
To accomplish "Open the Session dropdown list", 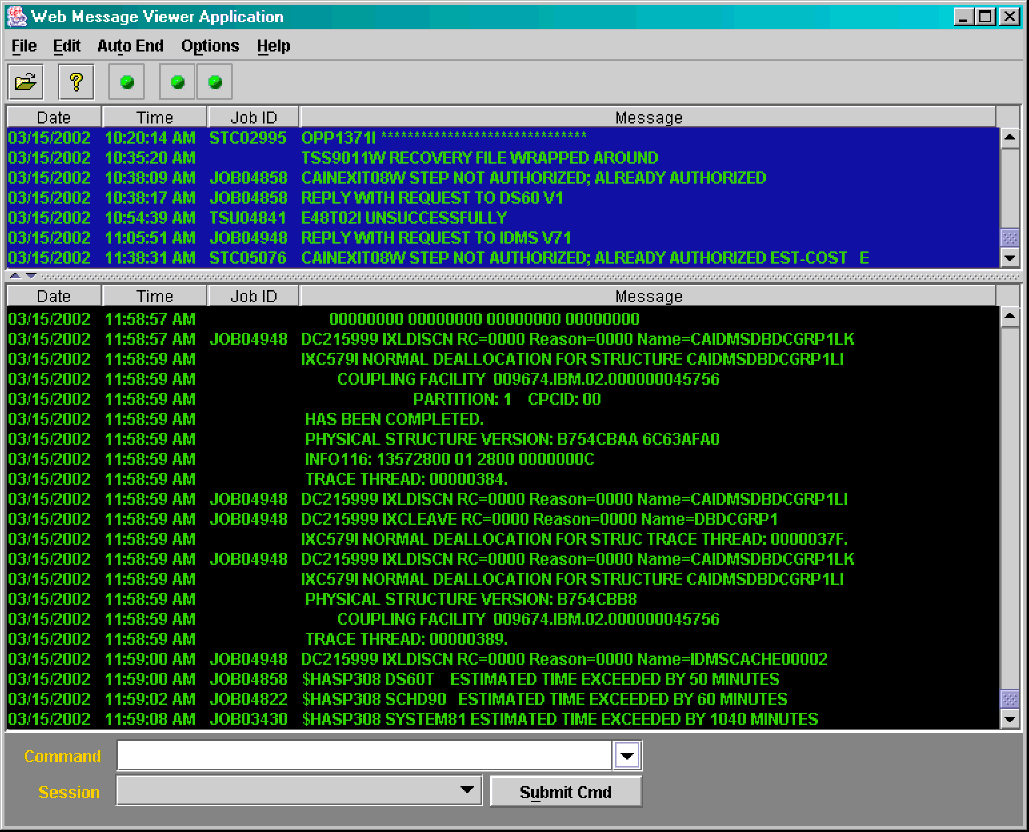I will [466, 791].
